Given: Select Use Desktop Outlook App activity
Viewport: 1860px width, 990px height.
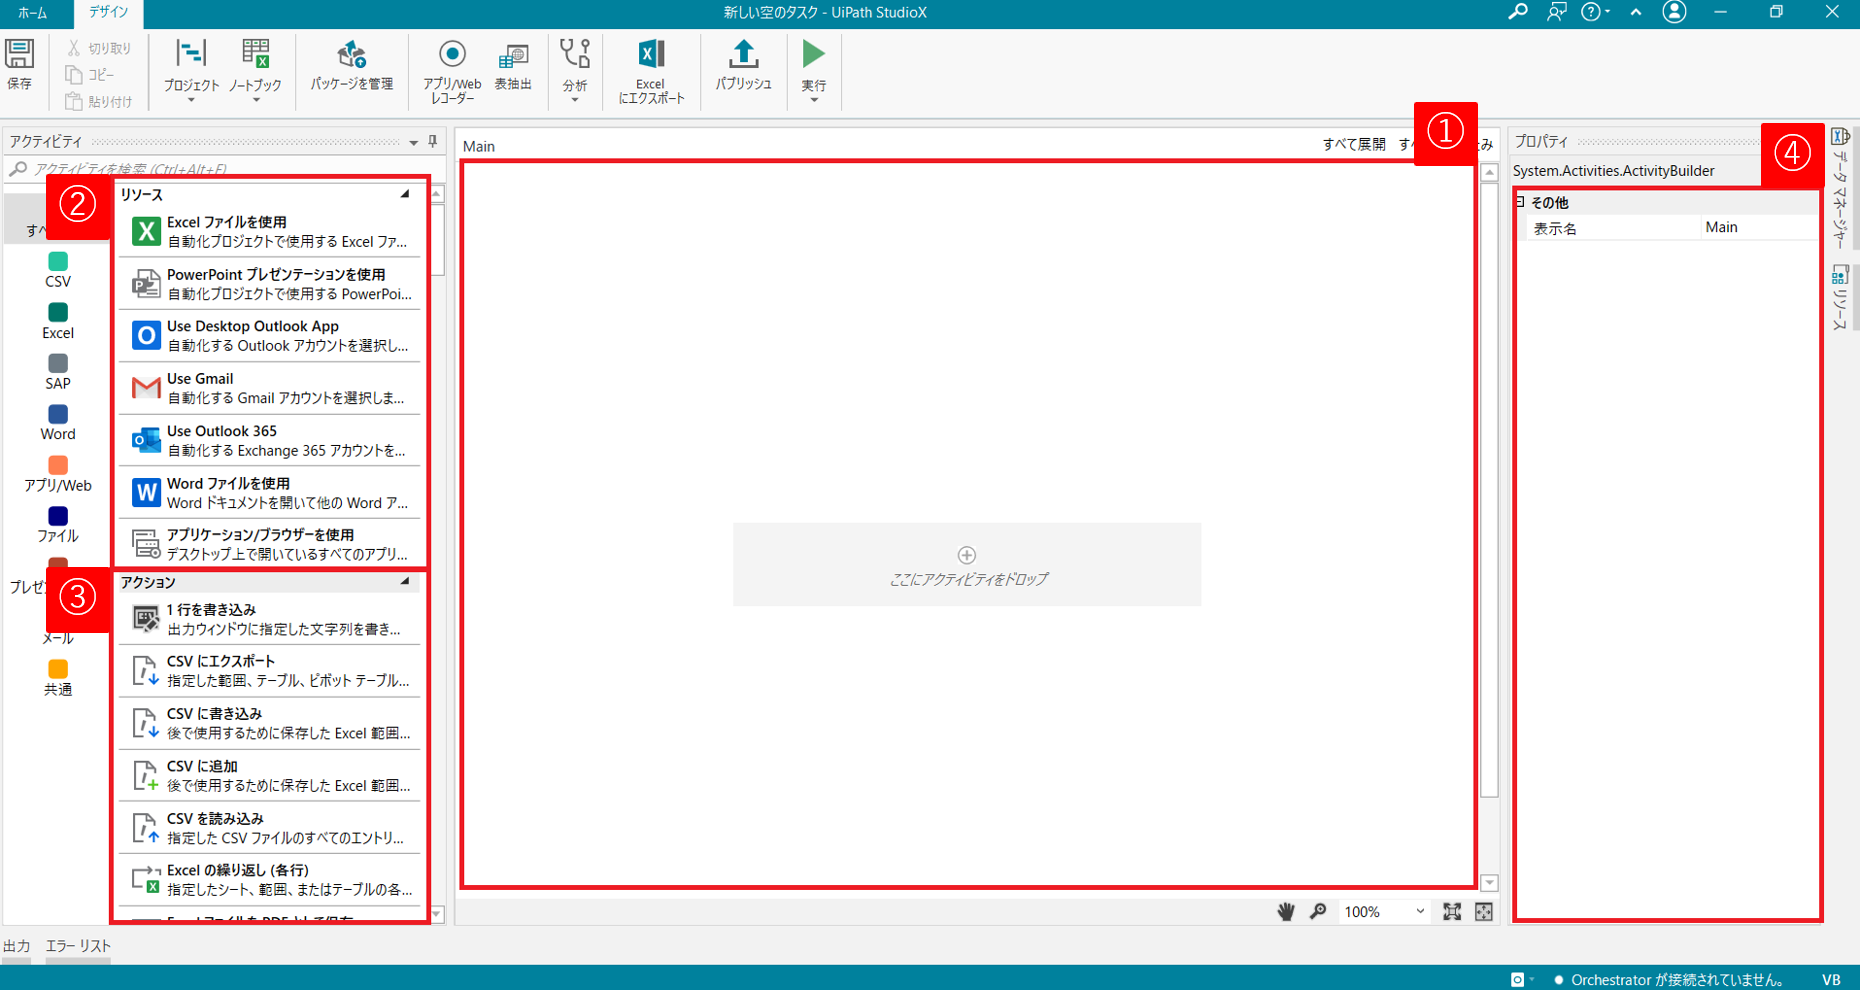Looking at the screenshot, I should click(x=270, y=336).
